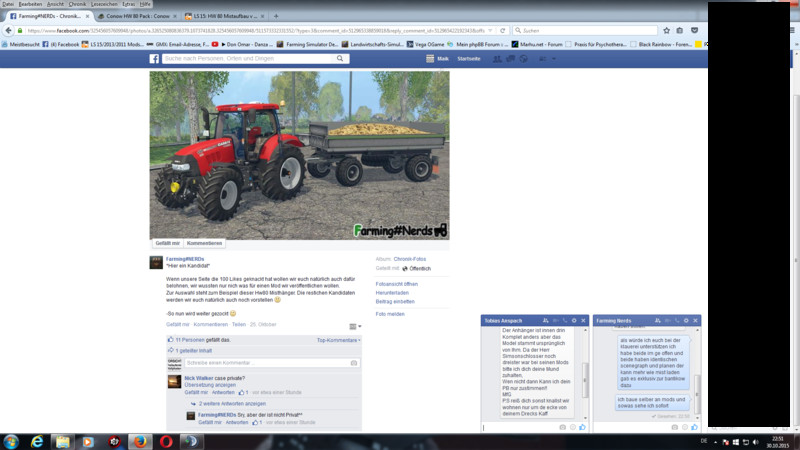800x450 pixels.
Task: Start voice call in Farming Nerds chat
Action: (677, 320)
